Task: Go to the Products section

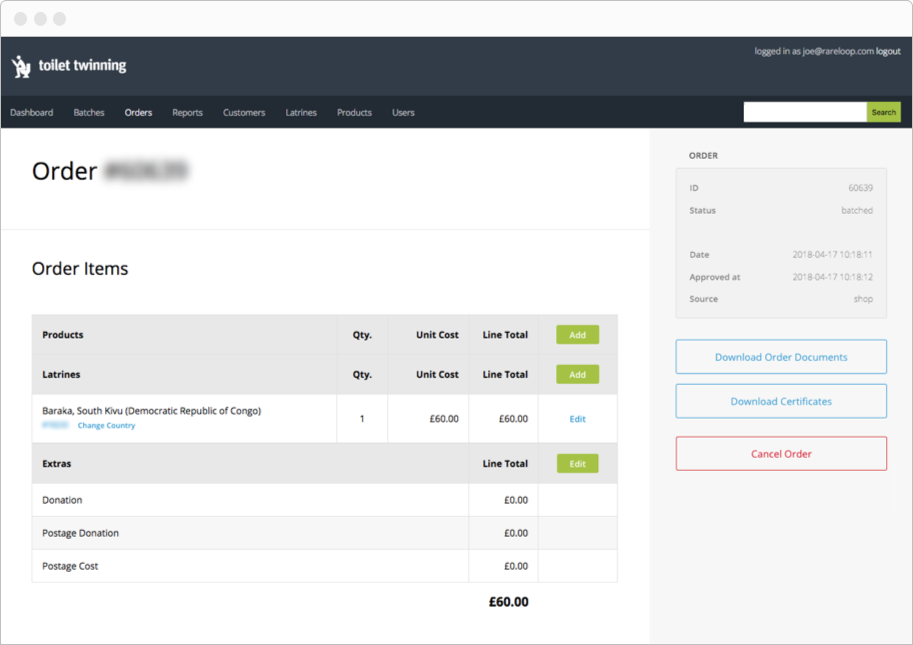Action: click(353, 112)
